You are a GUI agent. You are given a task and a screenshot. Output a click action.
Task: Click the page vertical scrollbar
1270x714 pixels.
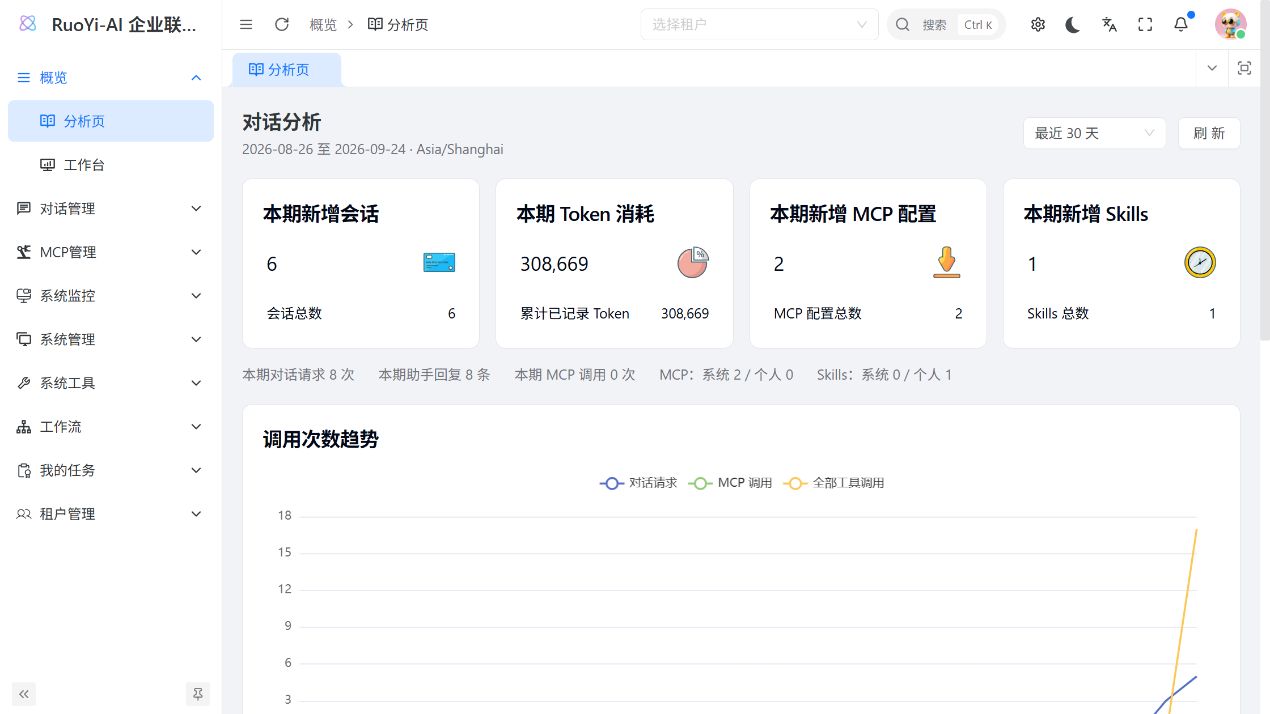pos(1265,170)
